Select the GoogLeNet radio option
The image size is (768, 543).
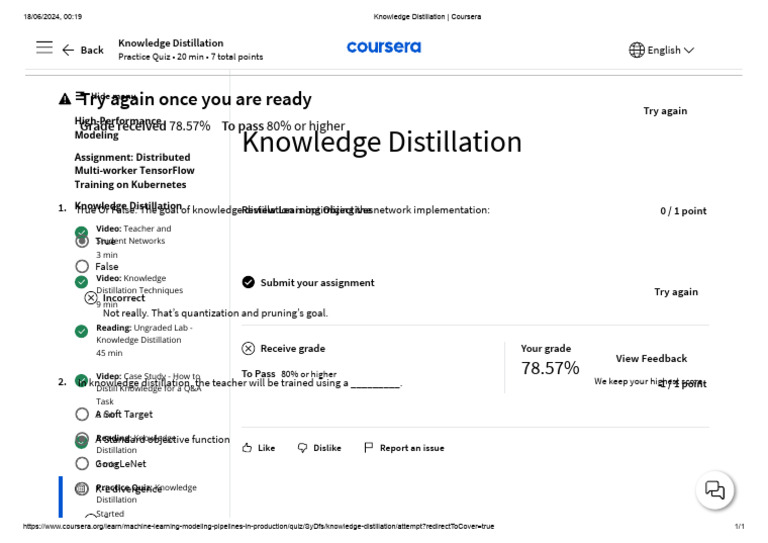click(82, 463)
